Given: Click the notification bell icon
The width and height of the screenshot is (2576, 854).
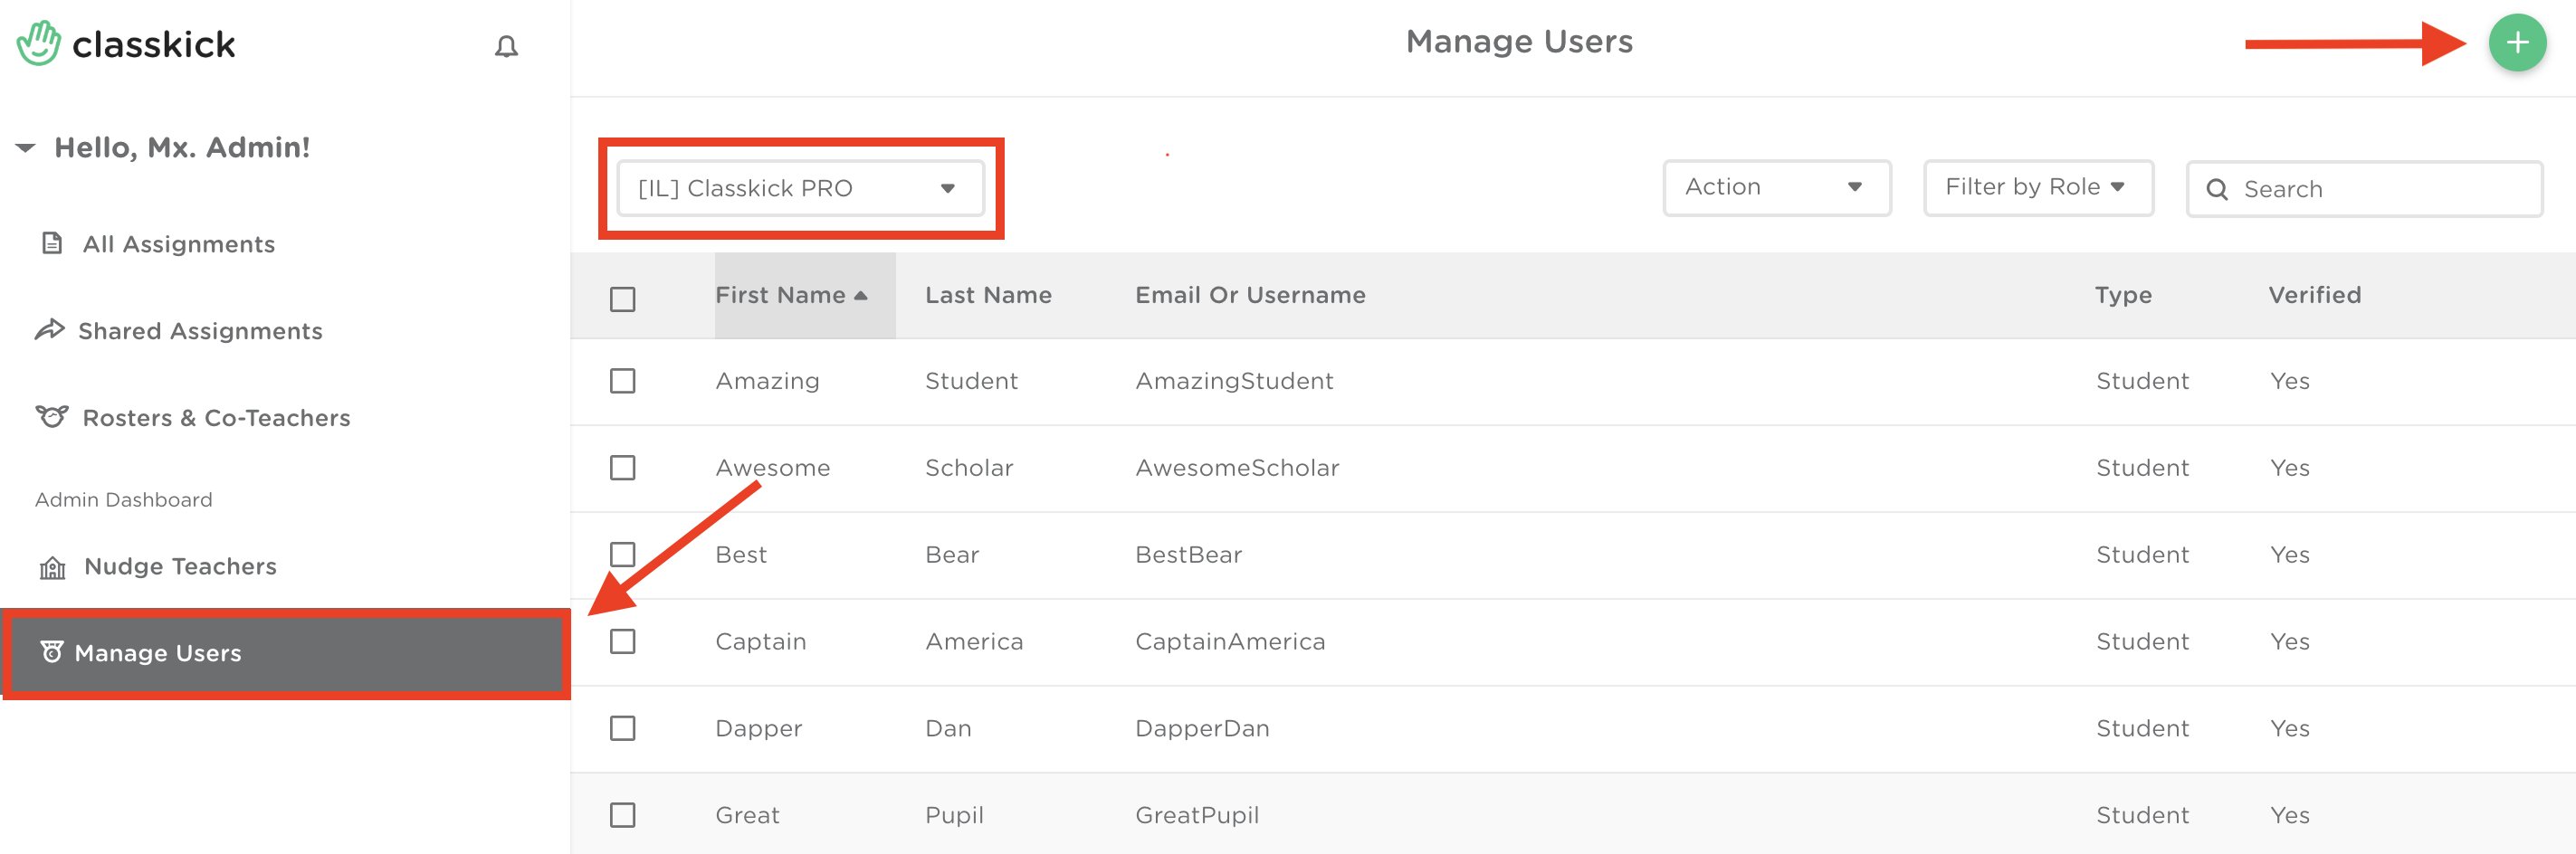Looking at the screenshot, I should click(x=506, y=46).
